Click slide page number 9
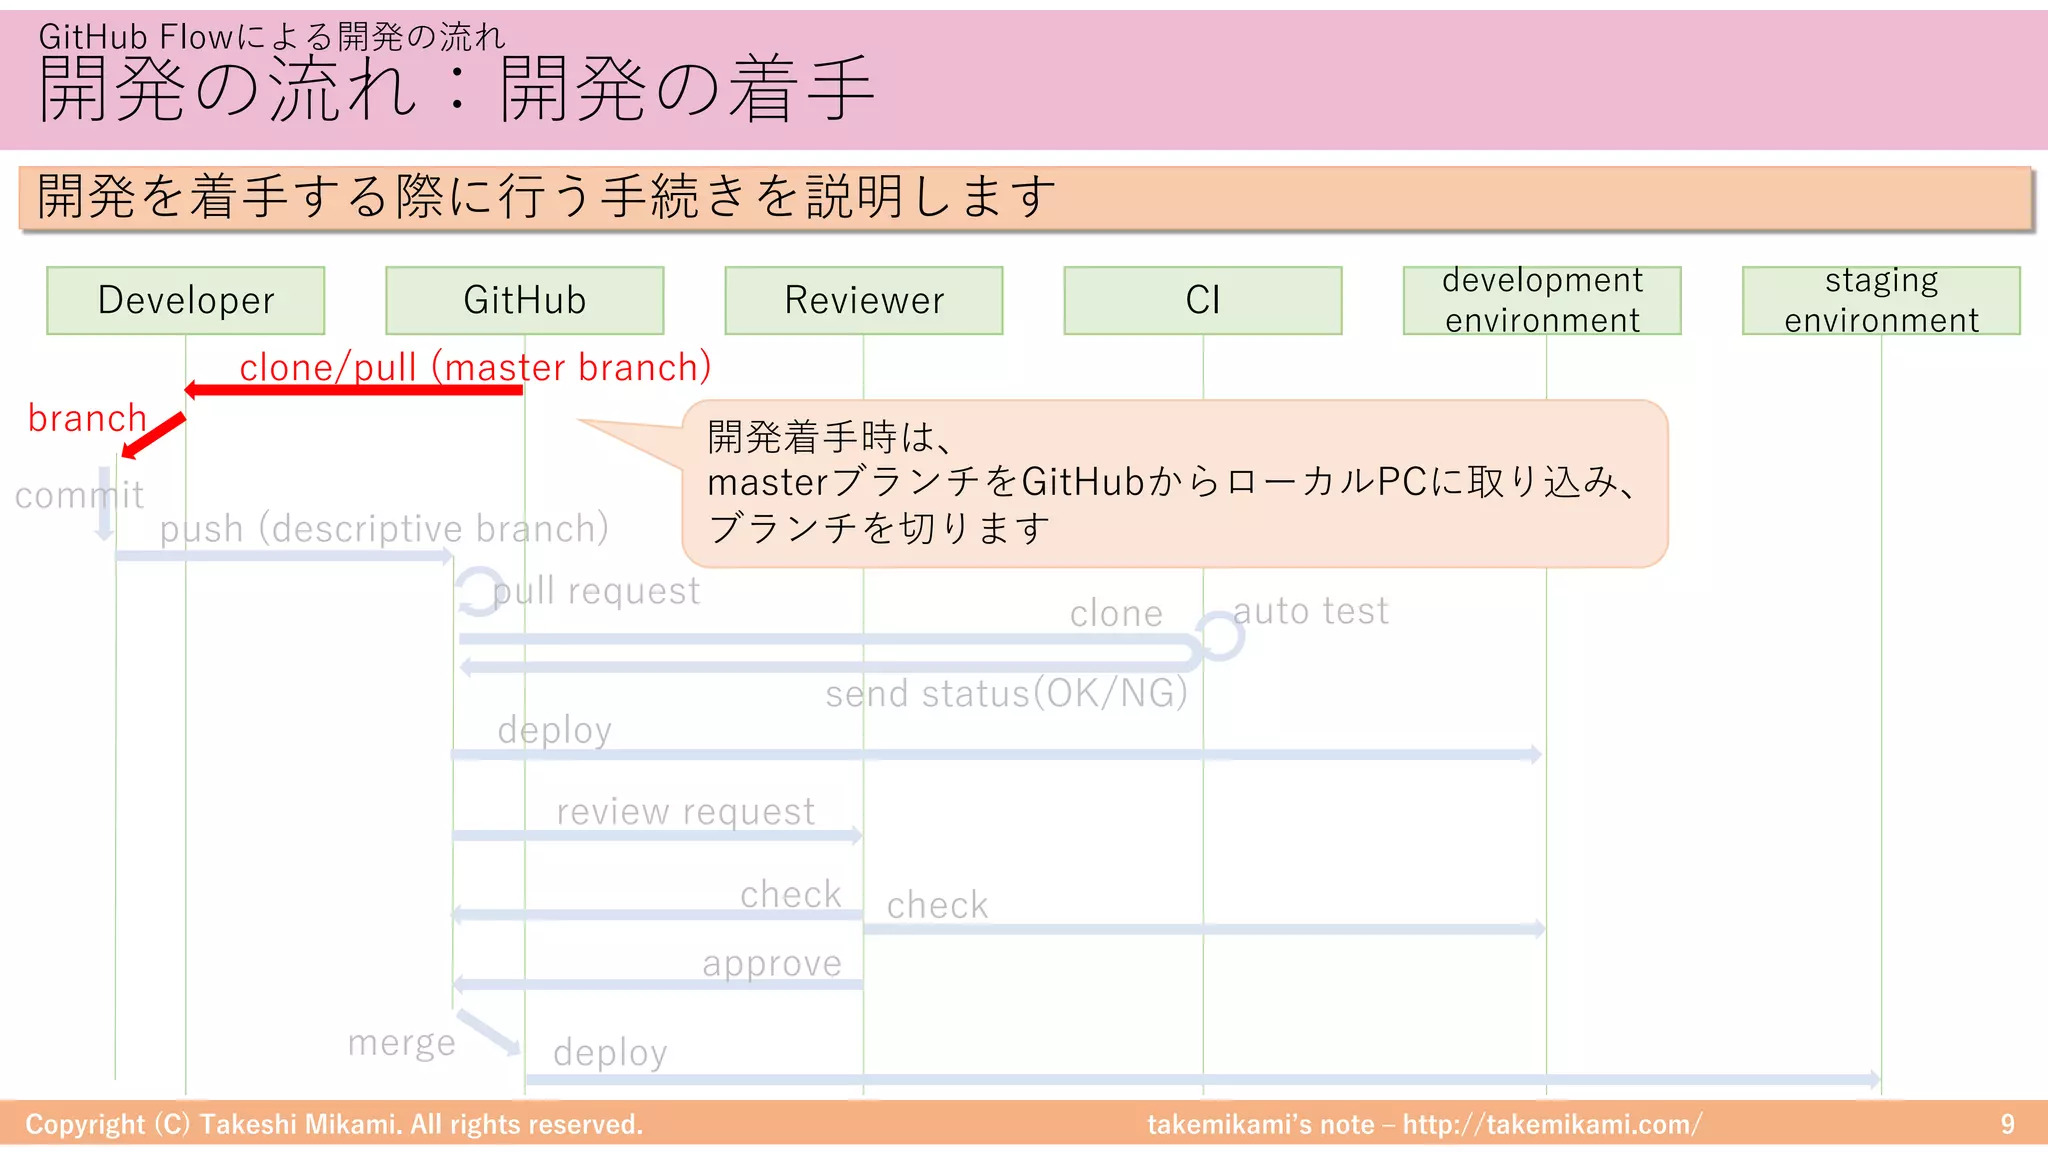This screenshot has width=2048, height=1152. (x=2007, y=1124)
